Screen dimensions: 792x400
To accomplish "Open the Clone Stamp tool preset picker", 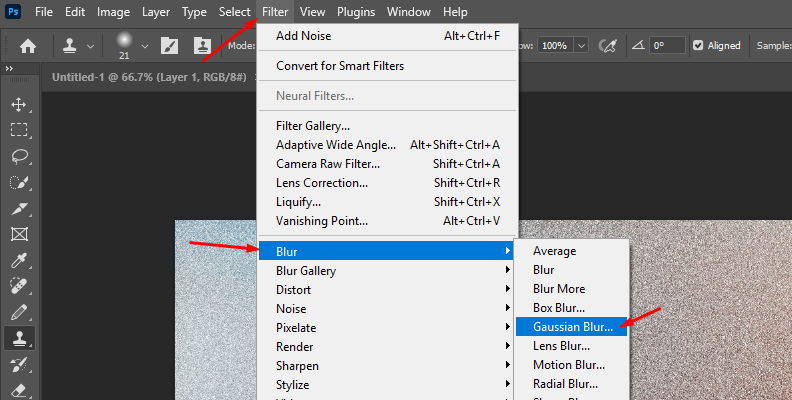I will click(70, 45).
